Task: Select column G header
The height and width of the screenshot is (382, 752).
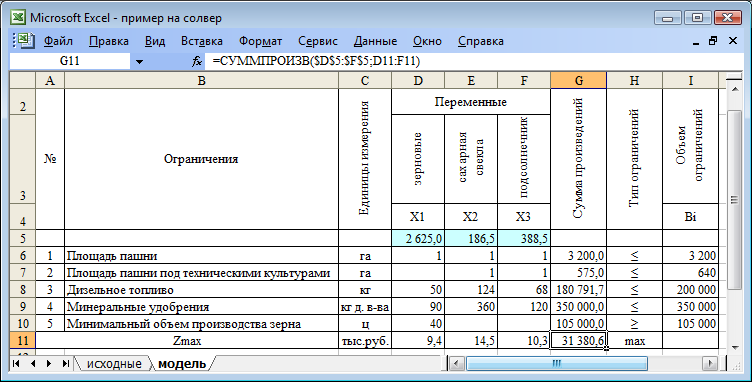Action: 578,81
